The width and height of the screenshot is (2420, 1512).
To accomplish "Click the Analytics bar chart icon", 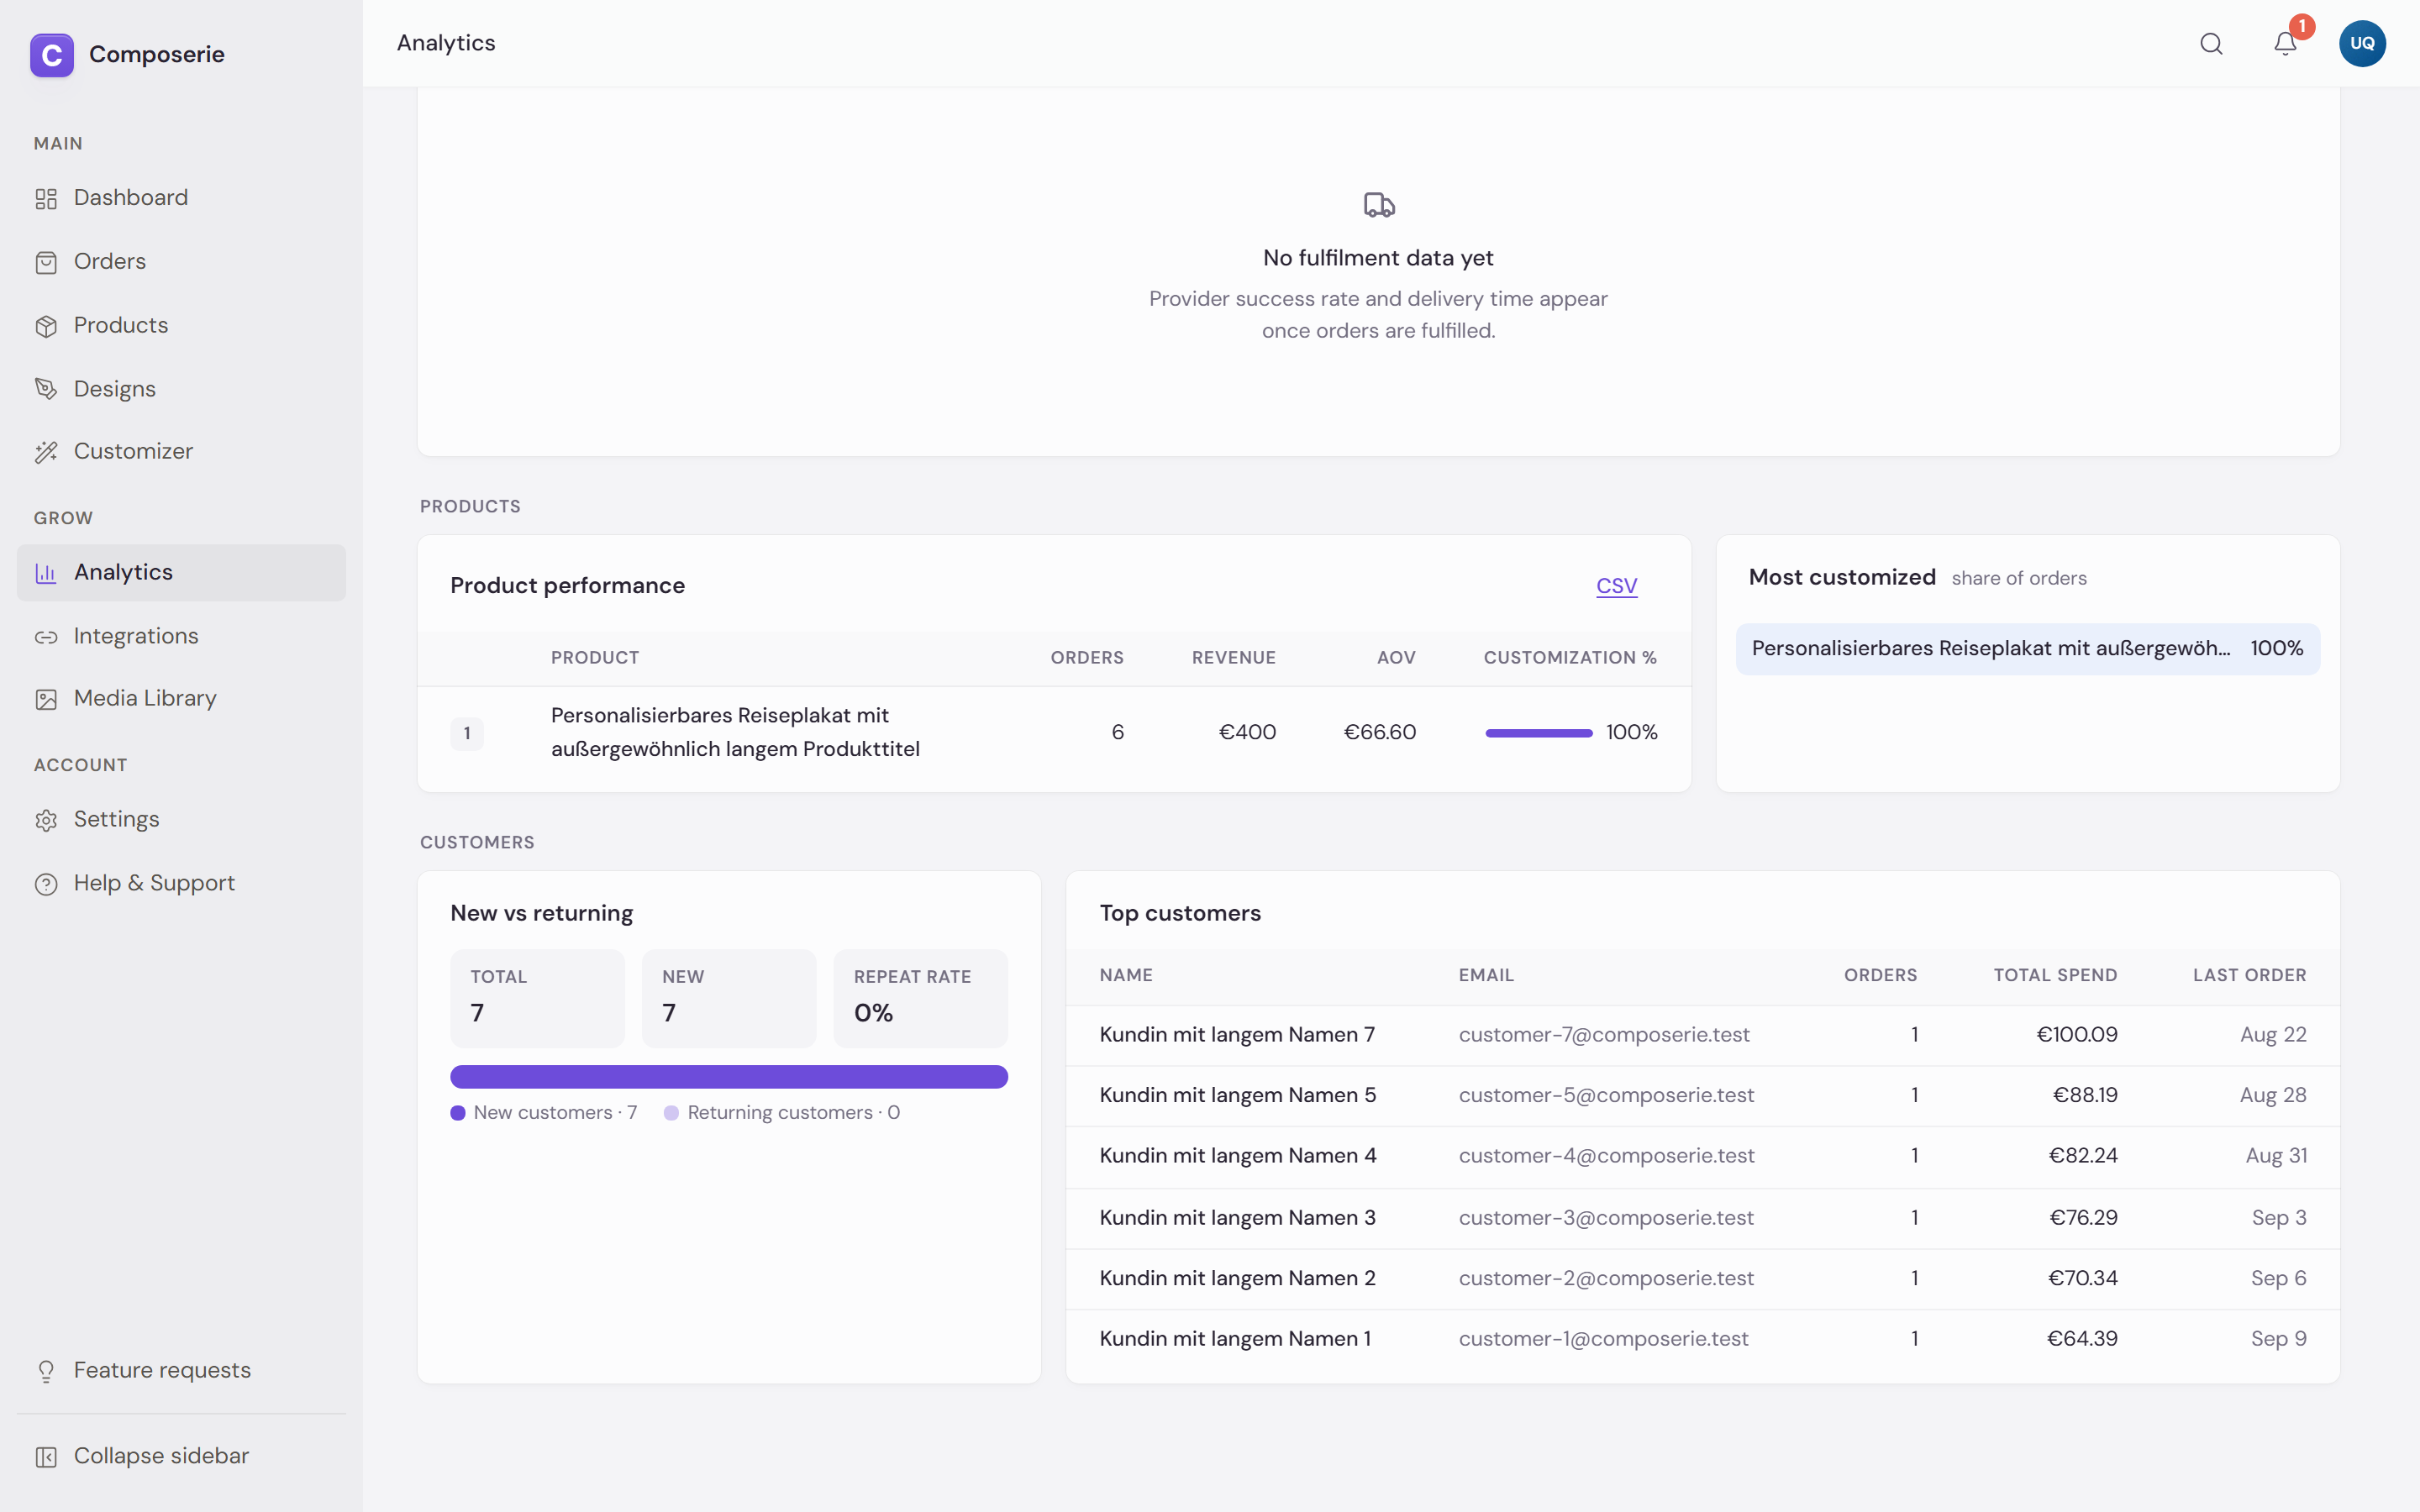I will coord(46,573).
